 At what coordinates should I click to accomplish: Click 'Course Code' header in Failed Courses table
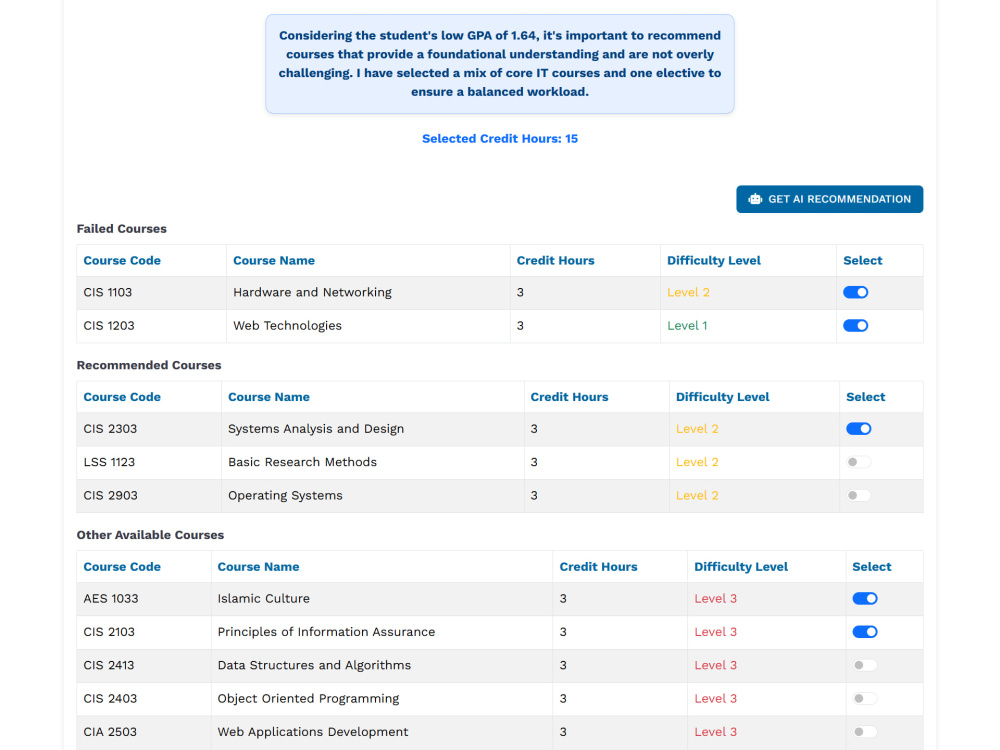pos(122,260)
